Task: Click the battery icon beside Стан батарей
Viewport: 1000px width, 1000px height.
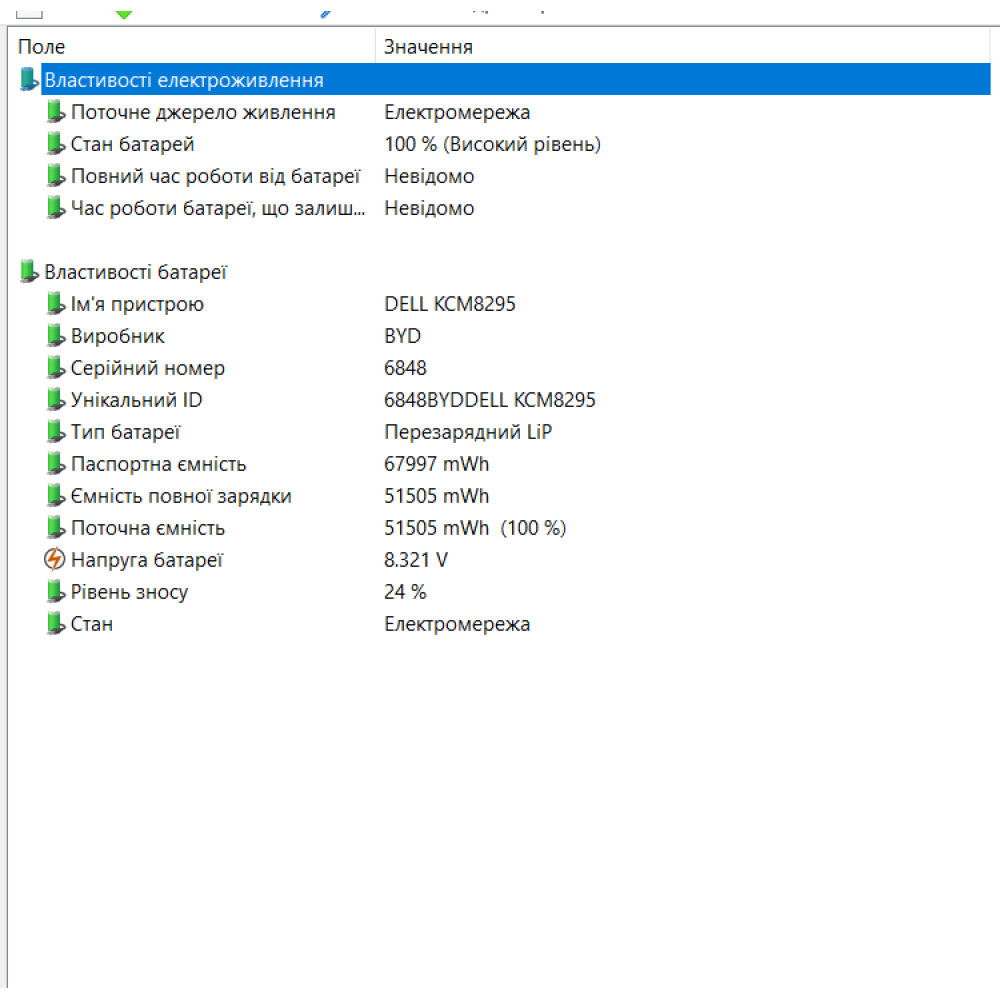Action: tap(56, 144)
